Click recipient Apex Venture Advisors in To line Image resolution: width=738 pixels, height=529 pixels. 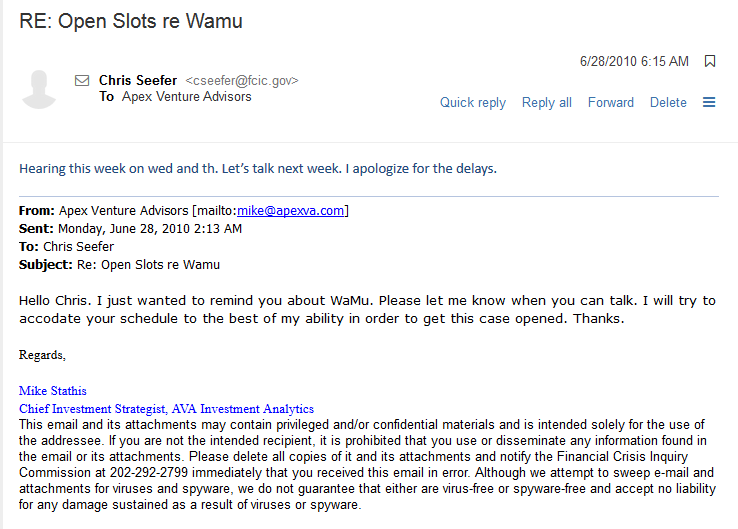click(x=186, y=97)
